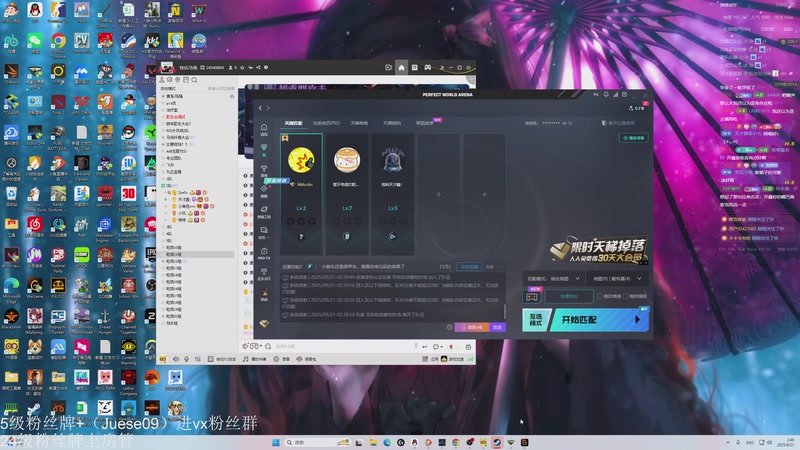Focus the YY chat message input field
Screen dimensions: 800x450
344,346
